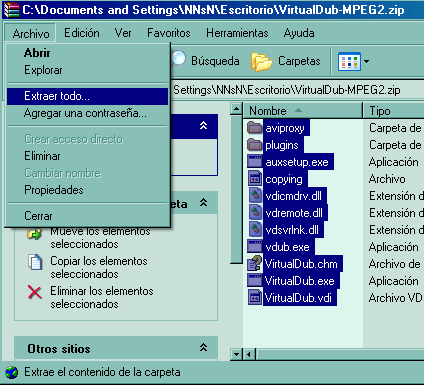Select the vdicmdrv.dll file name
Viewport: 424px width, 385px height.
294,196
